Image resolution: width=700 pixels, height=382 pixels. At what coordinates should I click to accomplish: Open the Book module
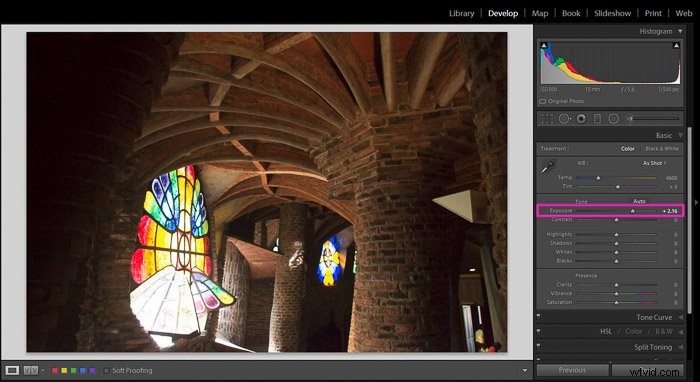[x=571, y=13]
